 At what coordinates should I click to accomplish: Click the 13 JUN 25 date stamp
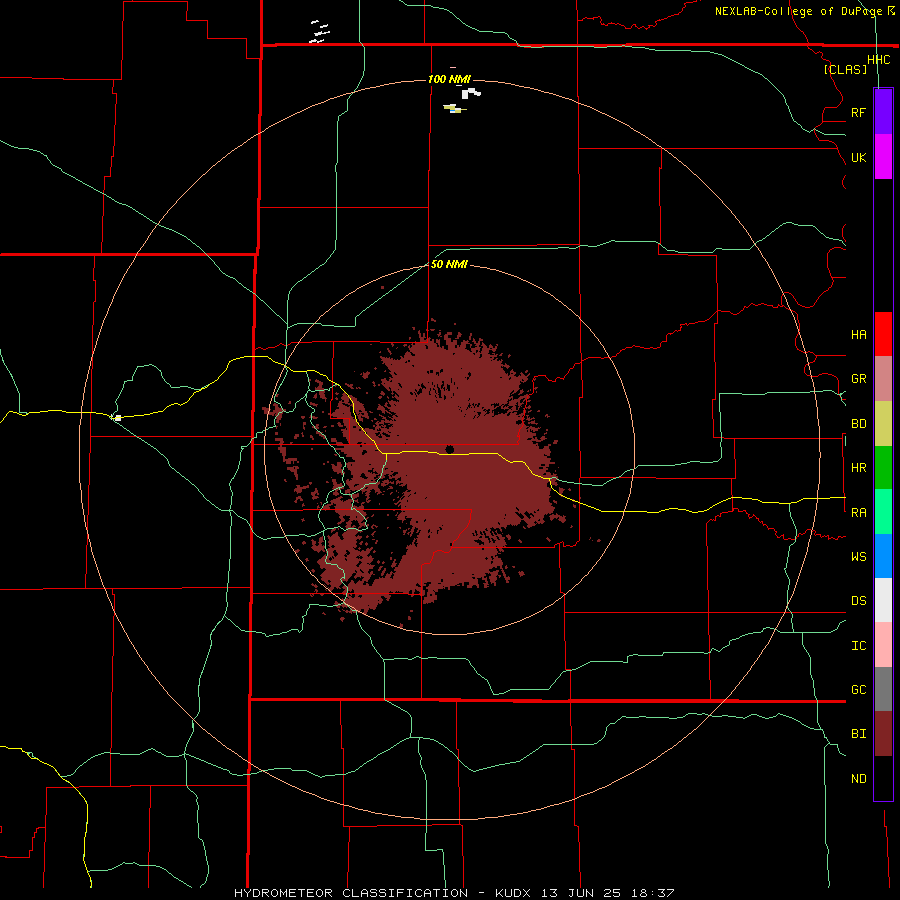(x=581, y=893)
